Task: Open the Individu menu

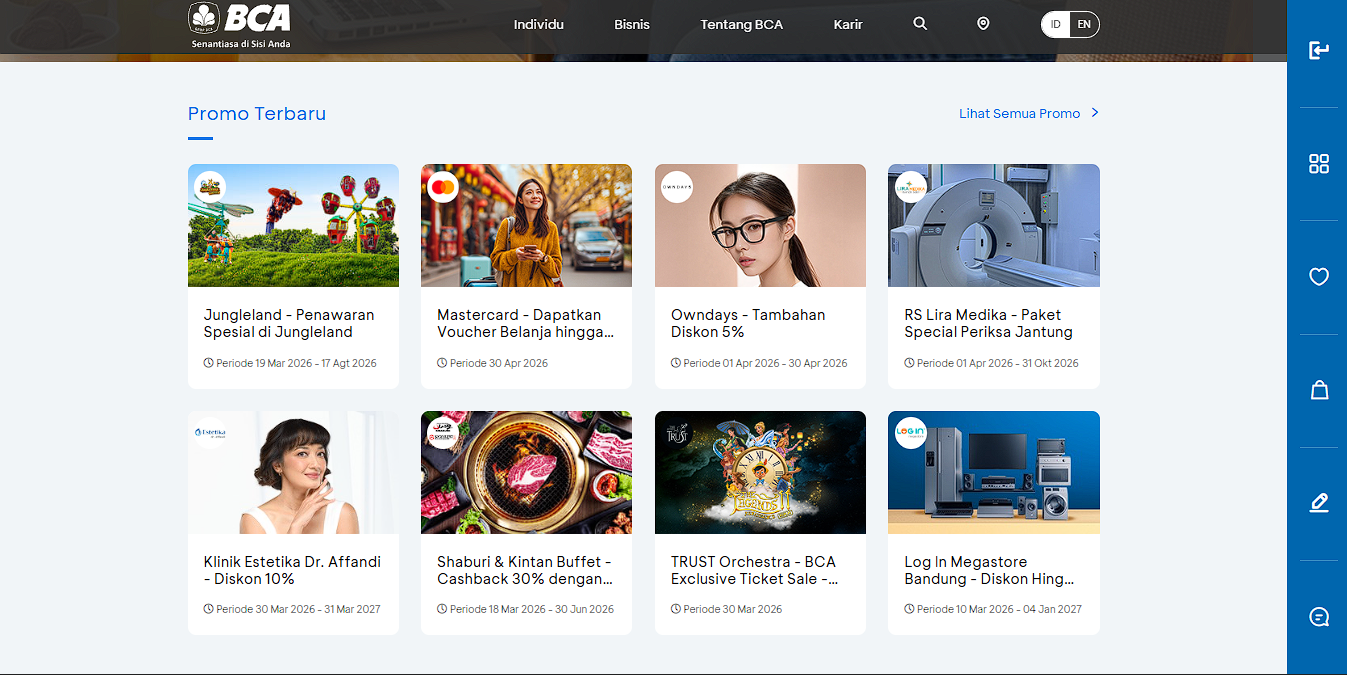Action: [539, 24]
